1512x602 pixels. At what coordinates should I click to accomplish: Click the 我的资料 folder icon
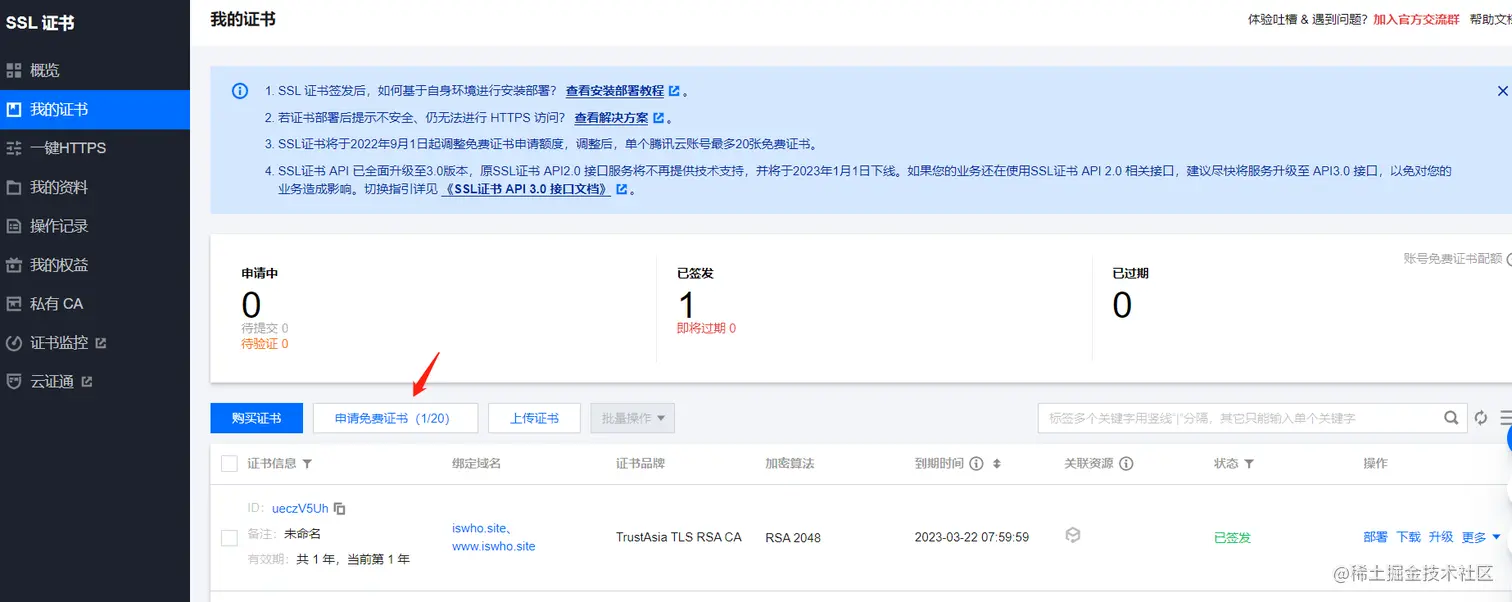coord(14,187)
